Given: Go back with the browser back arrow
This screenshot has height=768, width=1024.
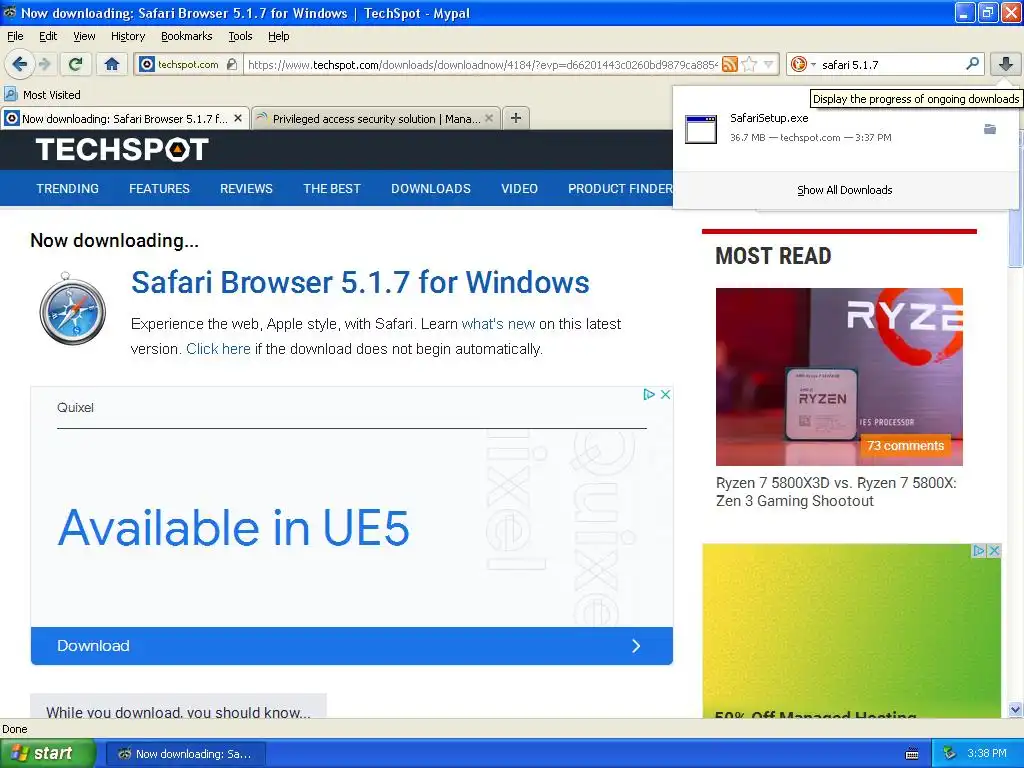Looking at the screenshot, I should pos(20,64).
